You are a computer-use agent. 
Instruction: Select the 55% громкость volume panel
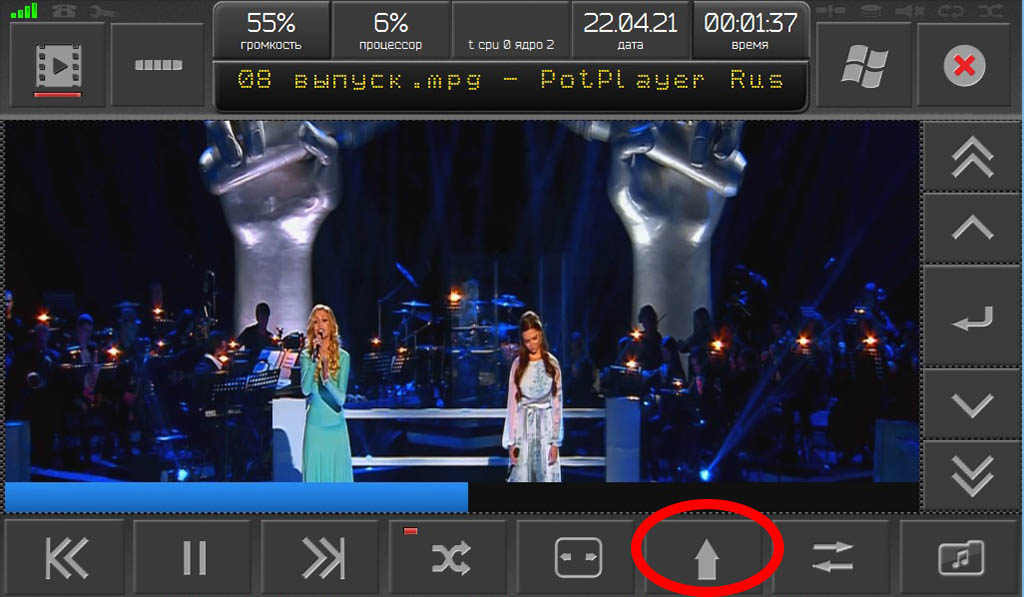[271, 31]
